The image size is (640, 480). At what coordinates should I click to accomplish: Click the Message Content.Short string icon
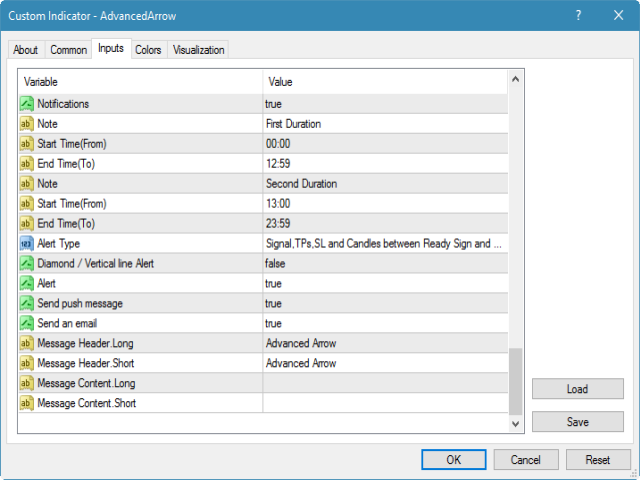pyautogui.click(x=27, y=404)
